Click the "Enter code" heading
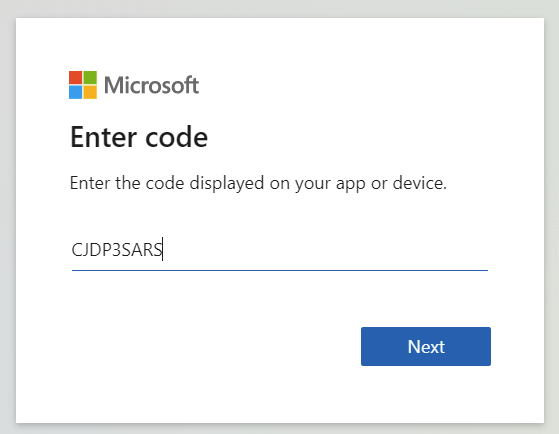Screen dimensions: 559x434 (x=139, y=137)
